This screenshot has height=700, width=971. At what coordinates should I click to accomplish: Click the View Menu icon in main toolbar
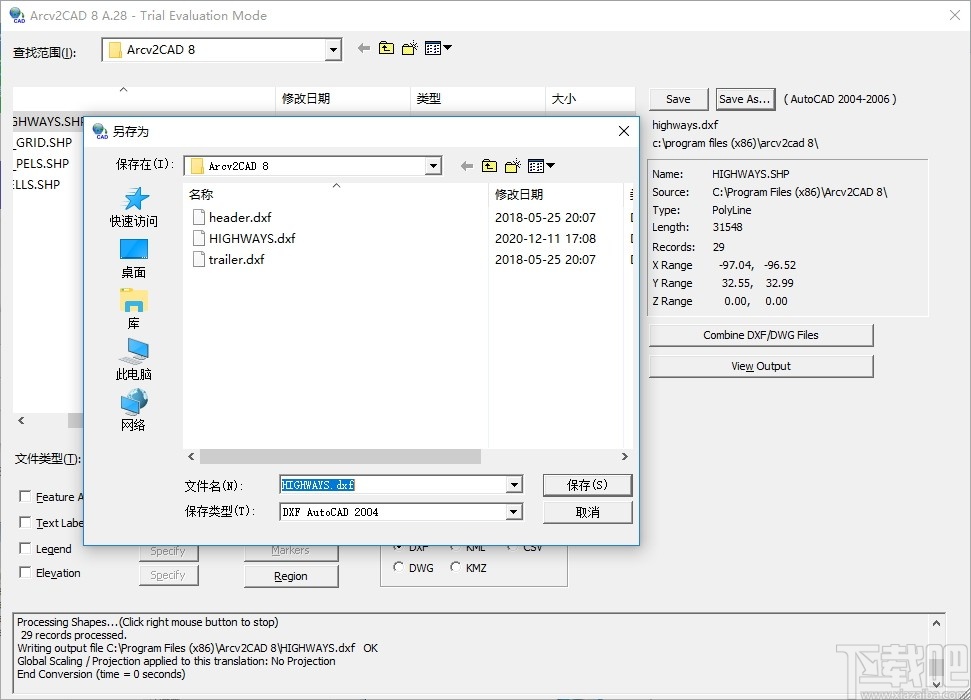coord(433,47)
